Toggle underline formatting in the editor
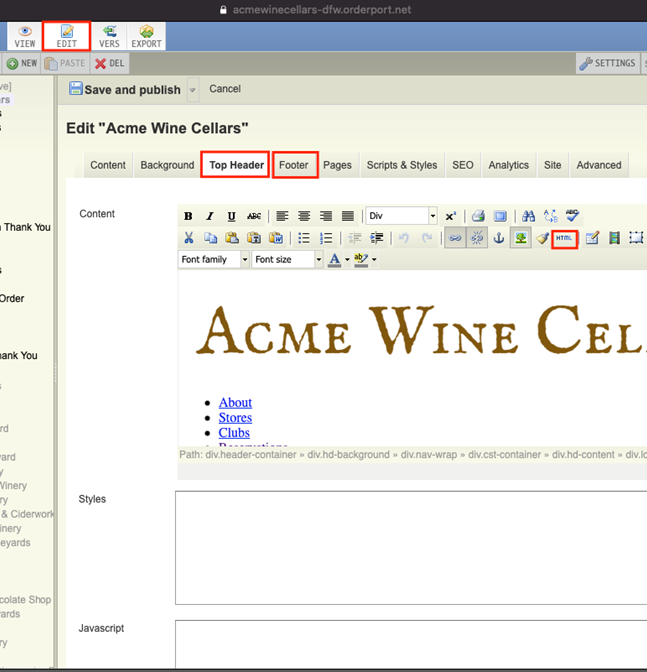Image resolution: width=647 pixels, height=672 pixels. click(231, 216)
